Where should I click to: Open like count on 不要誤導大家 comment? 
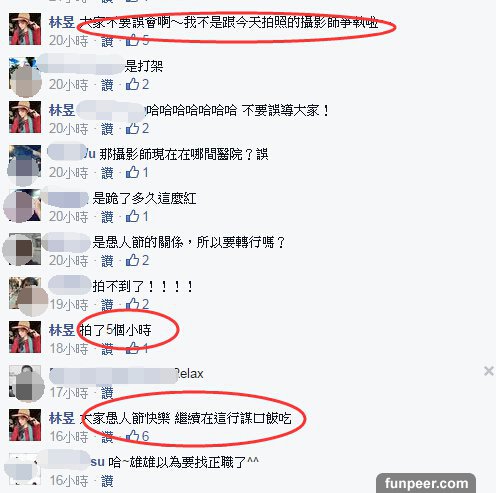[x=146, y=128]
